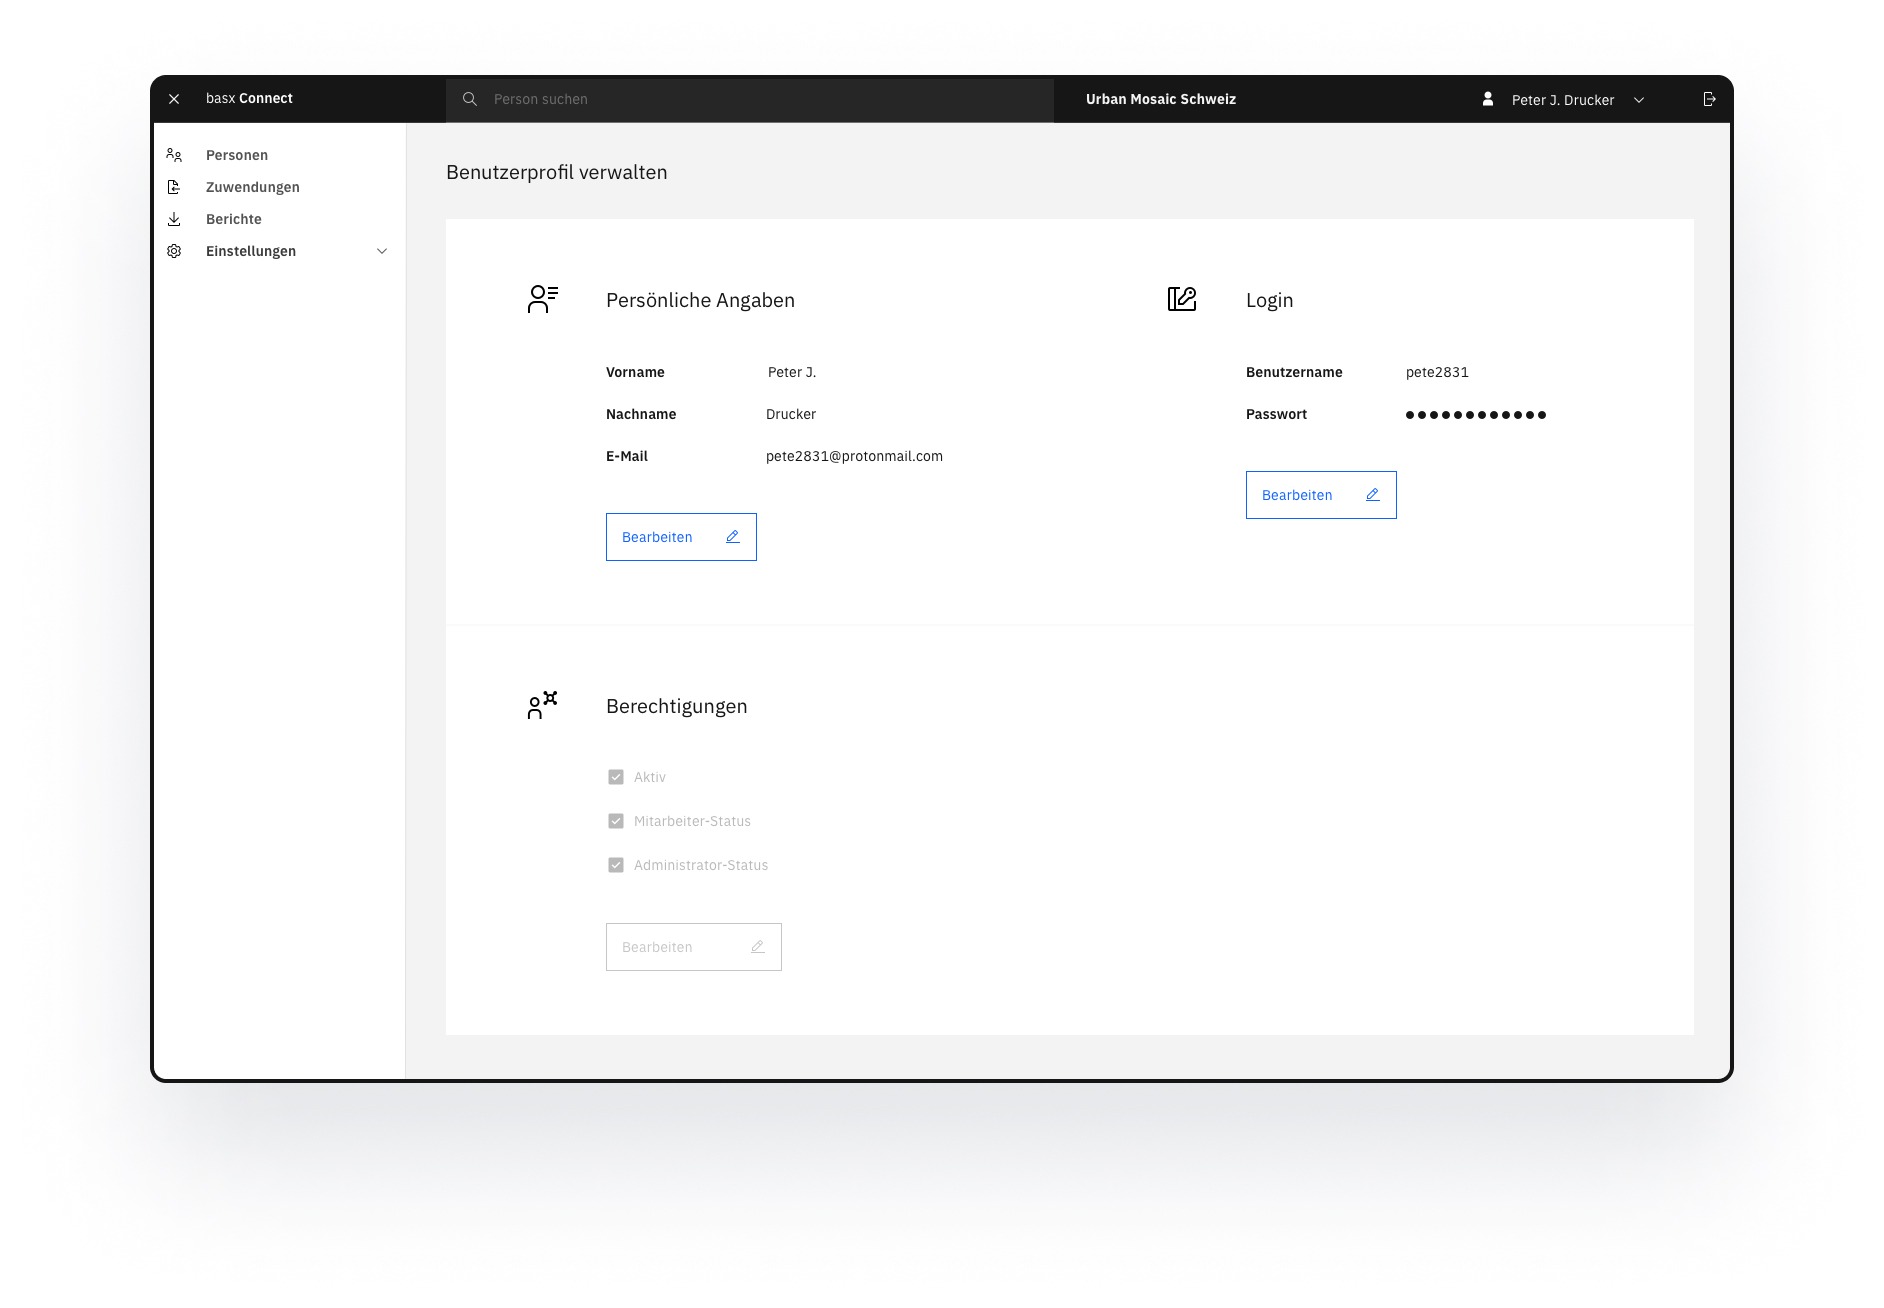Viewport: 1884px width, 1308px height.
Task: Click the logout icon in top bar
Action: pos(1709,99)
